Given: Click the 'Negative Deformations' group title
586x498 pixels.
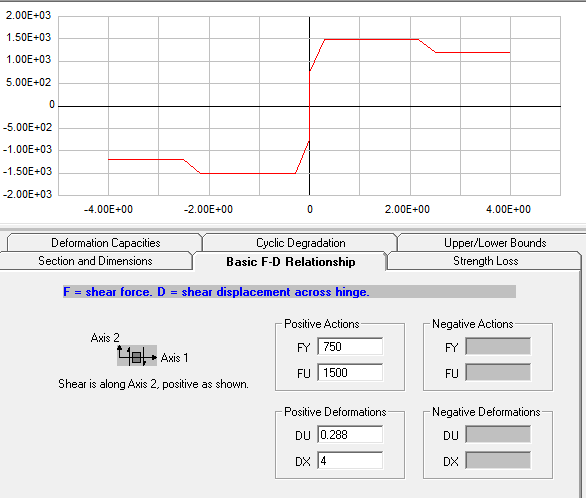Looking at the screenshot, I should [x=486, y=412].
